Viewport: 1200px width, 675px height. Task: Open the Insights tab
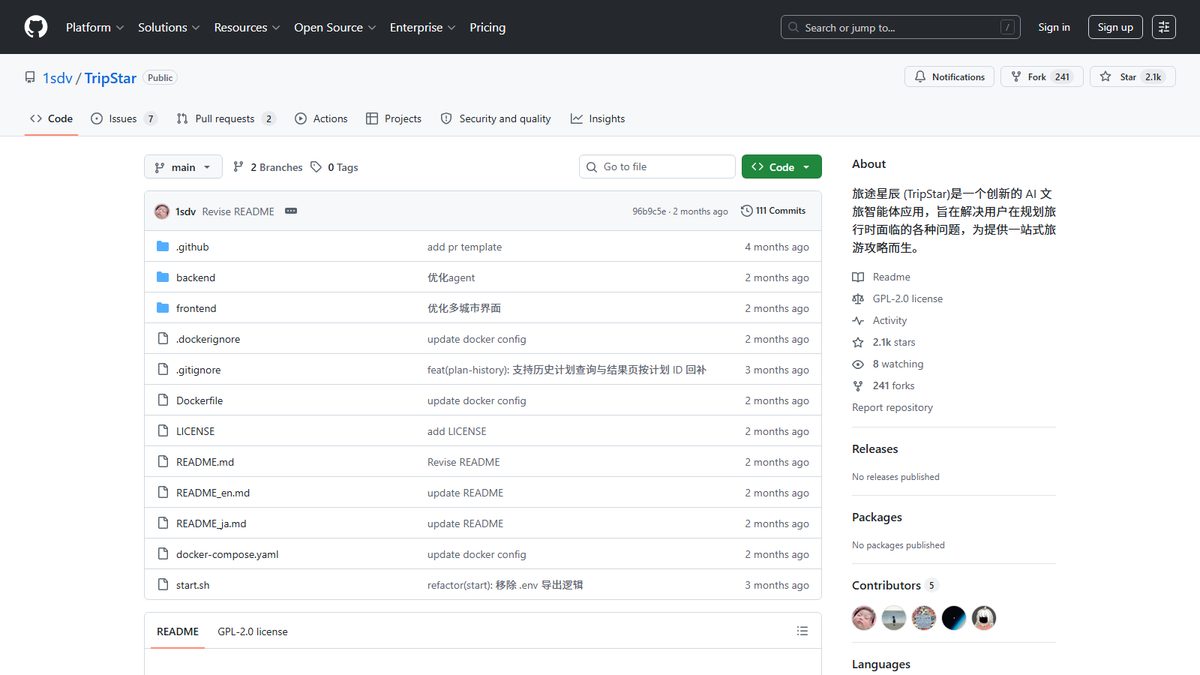coord(597,118)
